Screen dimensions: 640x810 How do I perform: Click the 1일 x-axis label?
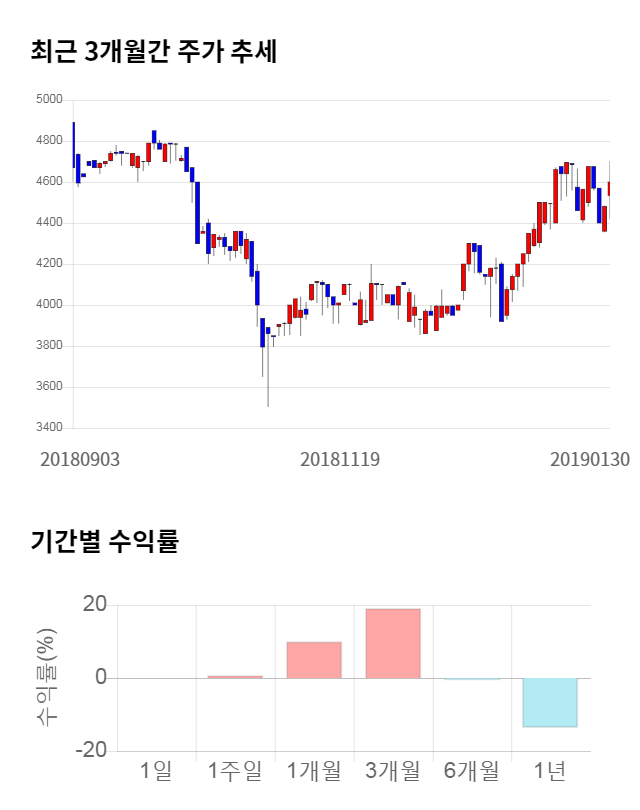coord(157,771)
